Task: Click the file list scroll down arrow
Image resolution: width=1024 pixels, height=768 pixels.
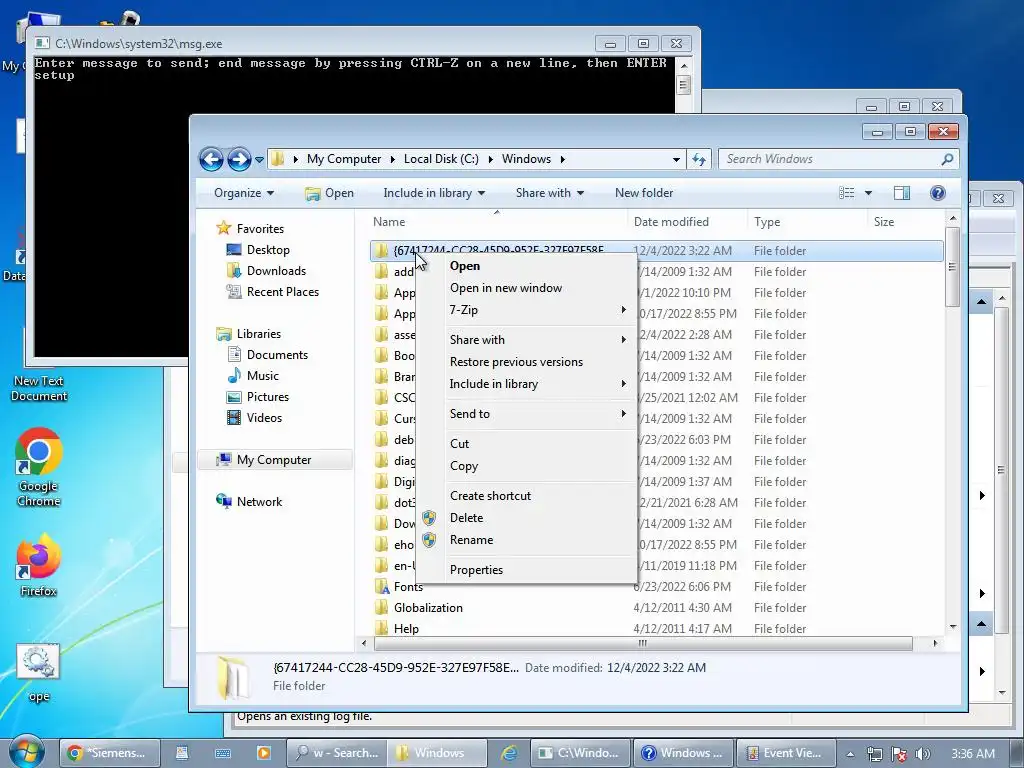Action: click(953, 627)
